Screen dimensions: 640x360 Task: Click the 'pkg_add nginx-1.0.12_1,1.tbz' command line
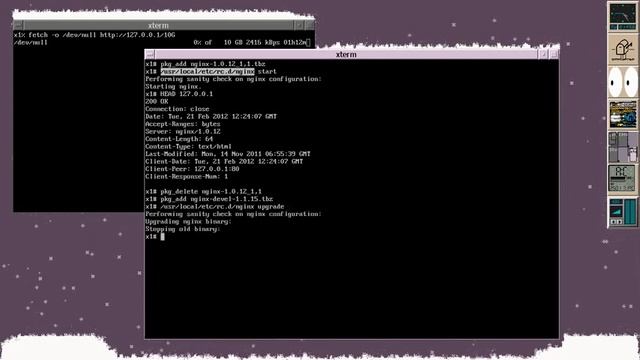(205, 64)
